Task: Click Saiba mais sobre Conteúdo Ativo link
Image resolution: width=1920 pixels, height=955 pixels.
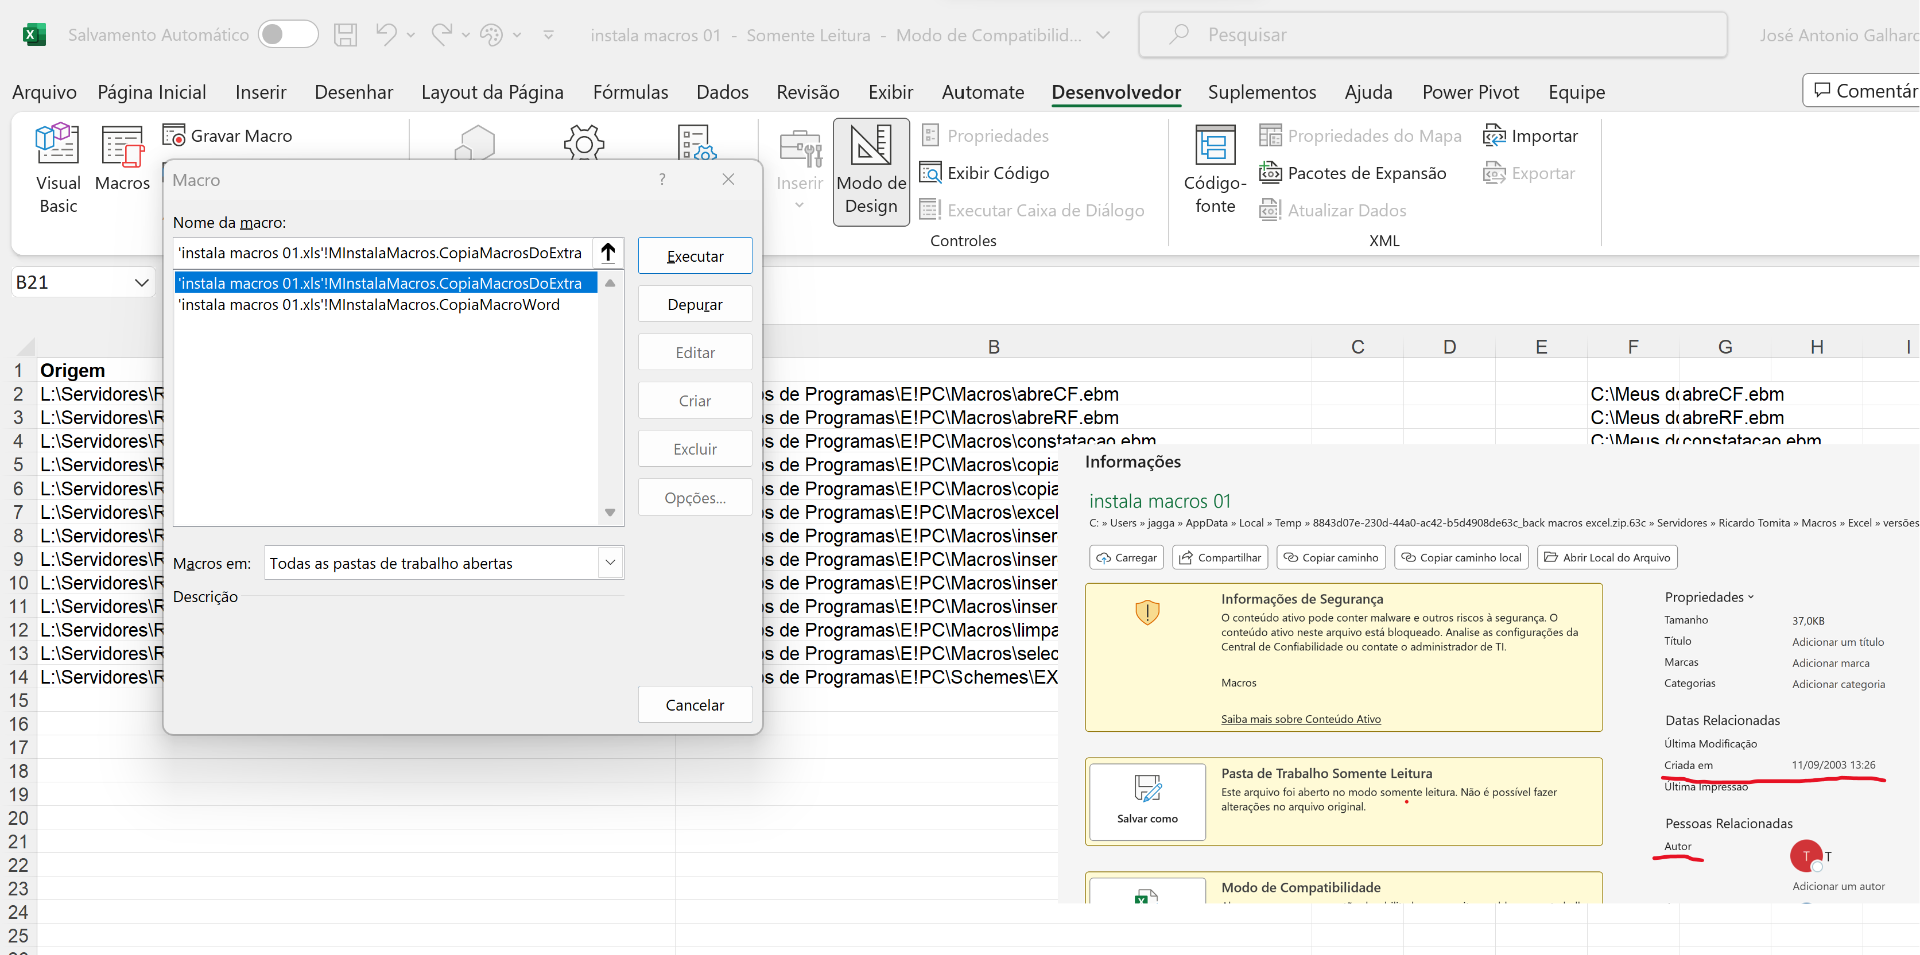Action: pos(1300,719)
